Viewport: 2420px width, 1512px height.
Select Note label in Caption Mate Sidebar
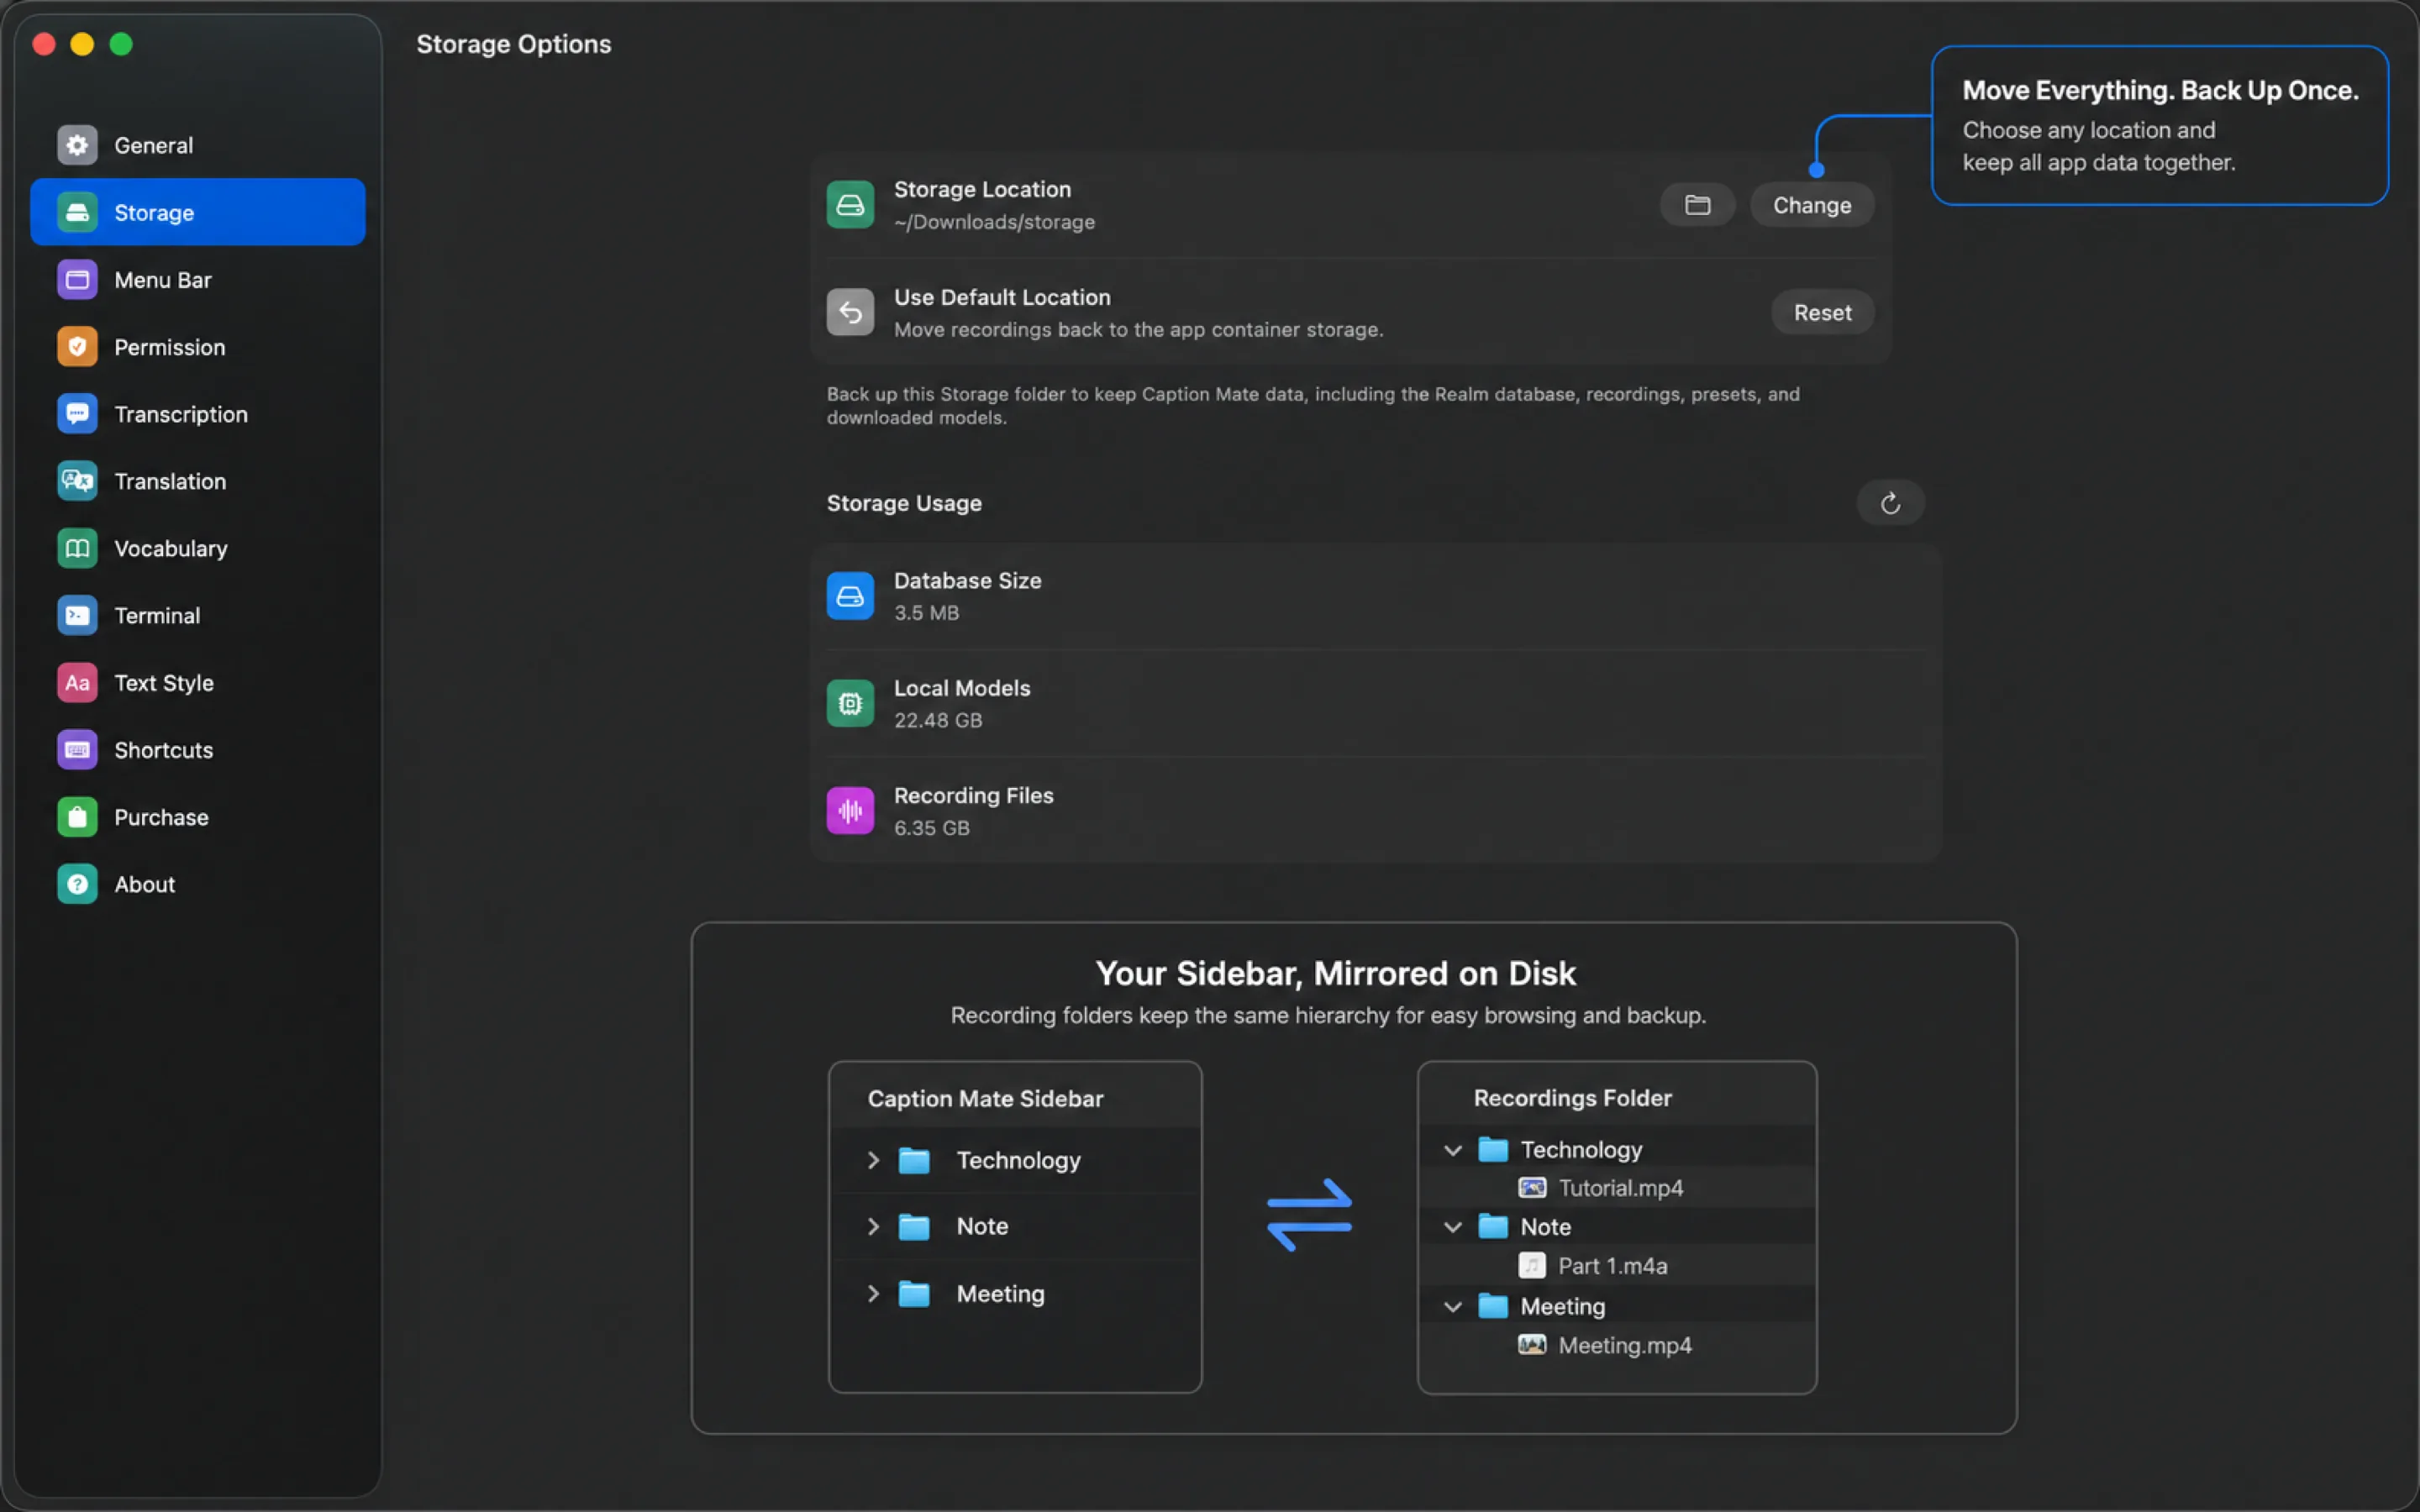coord(982,1226)
